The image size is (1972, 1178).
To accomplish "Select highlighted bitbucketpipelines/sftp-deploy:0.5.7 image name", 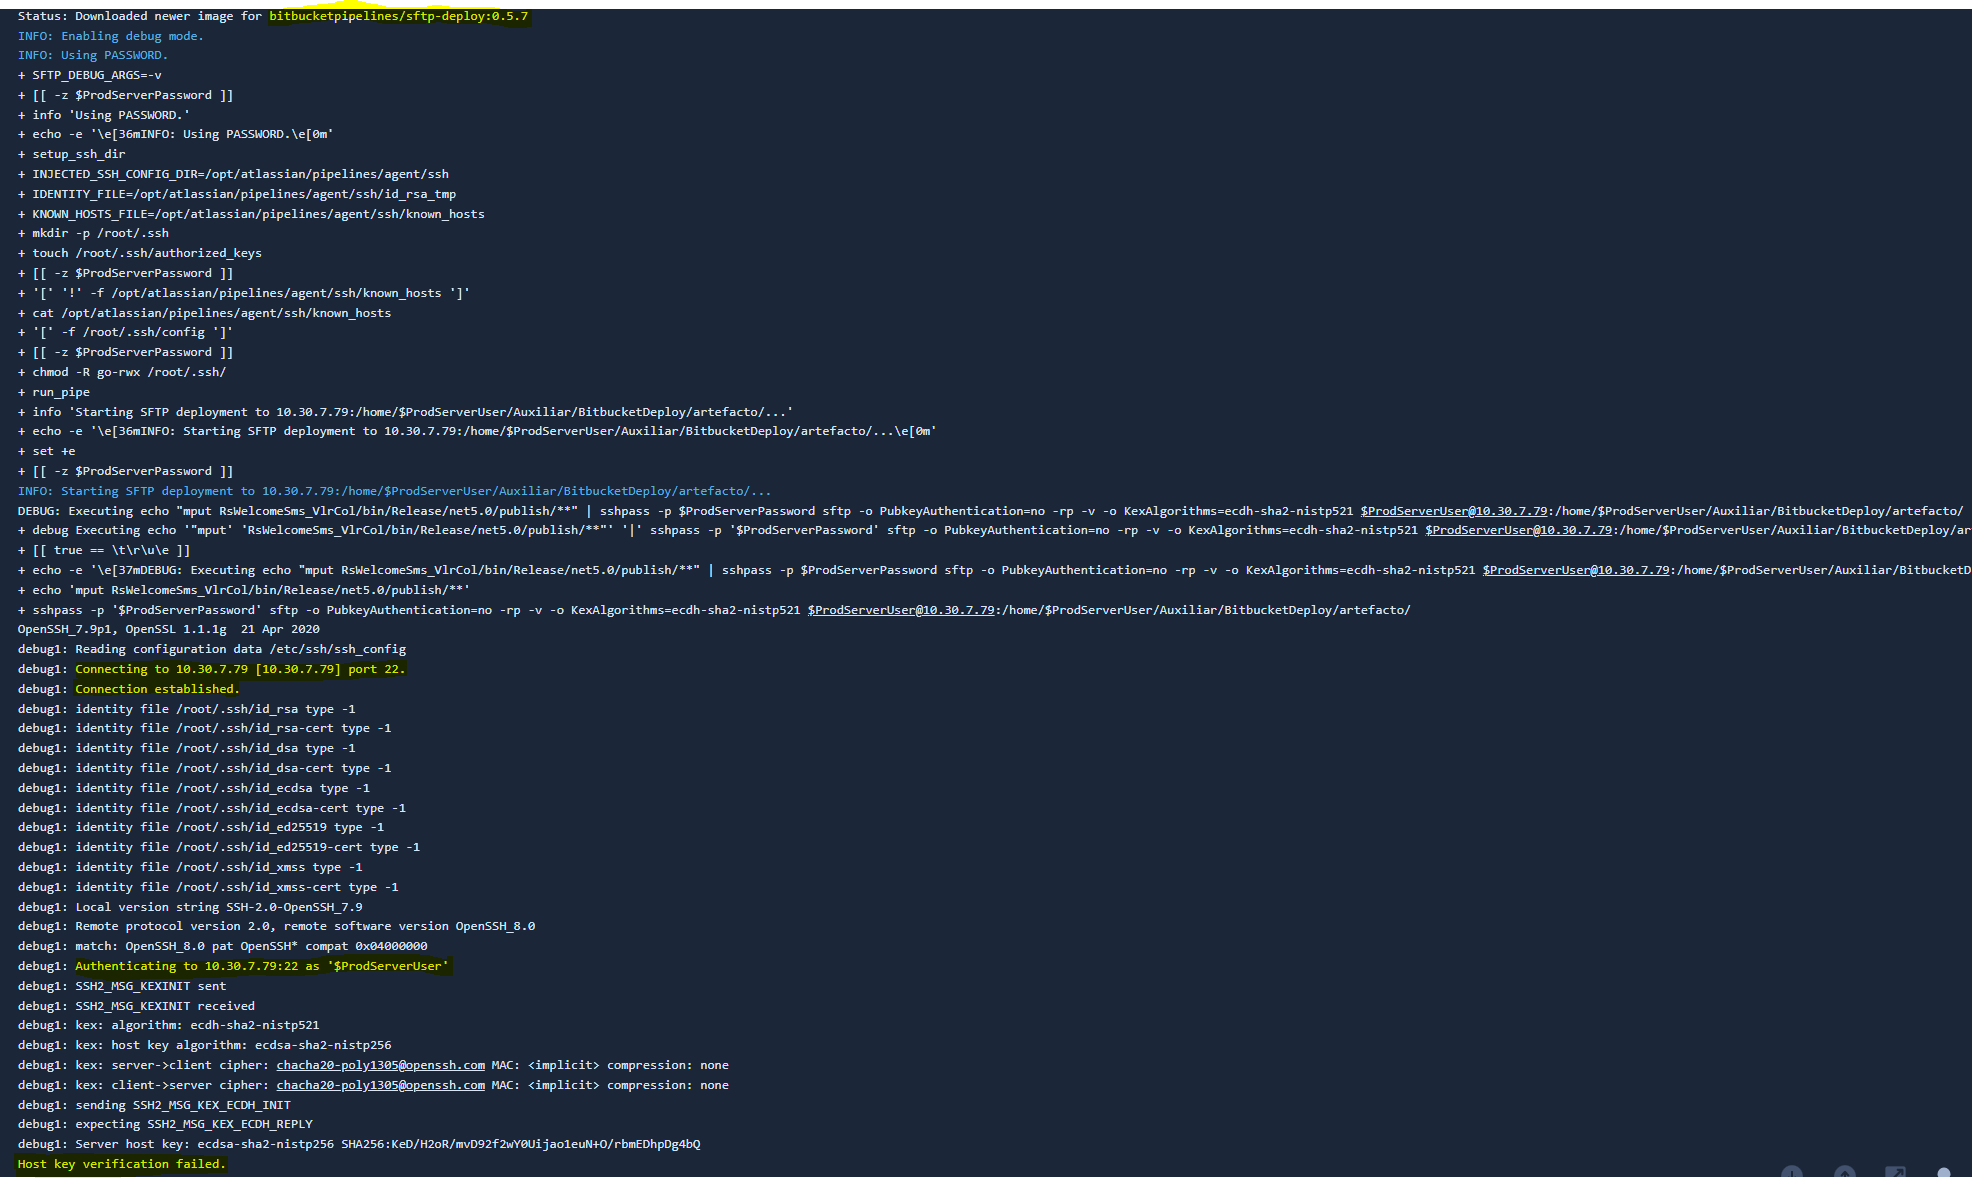I will pyautogui.click(x=398, y=16).
